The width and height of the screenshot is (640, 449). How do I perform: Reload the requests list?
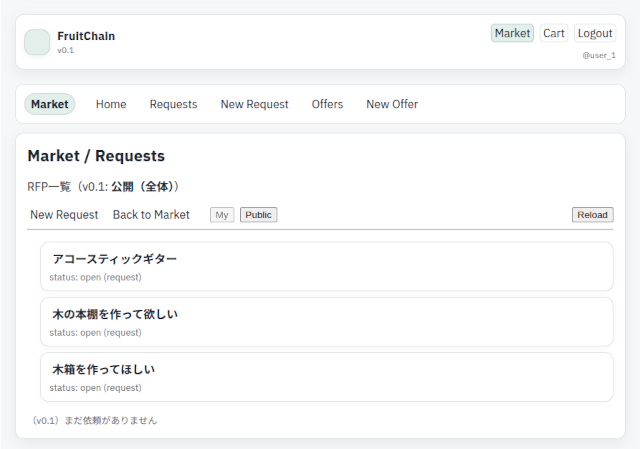point(592,215)
